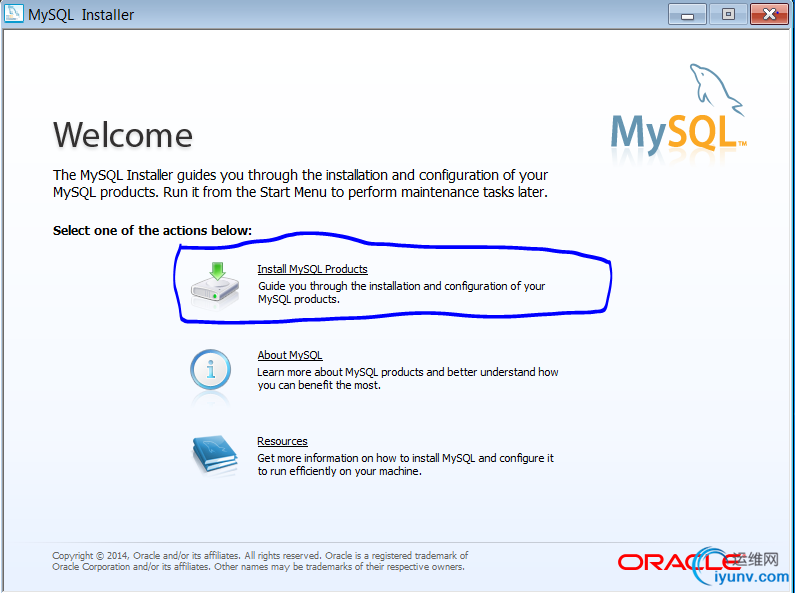Click the 'Get more information on how to install' text
Image resolution: width=795 pixels, height=593 pixels.
(405, 464)
